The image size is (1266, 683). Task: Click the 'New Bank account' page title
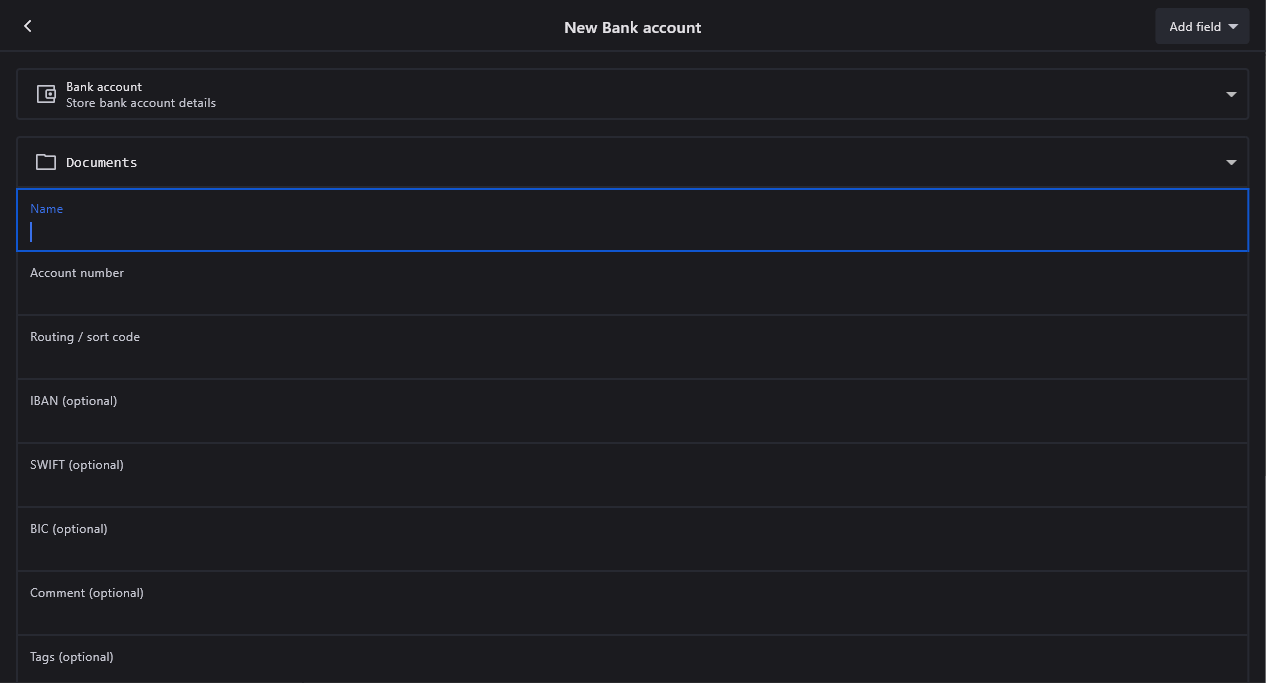pos(632,28)
